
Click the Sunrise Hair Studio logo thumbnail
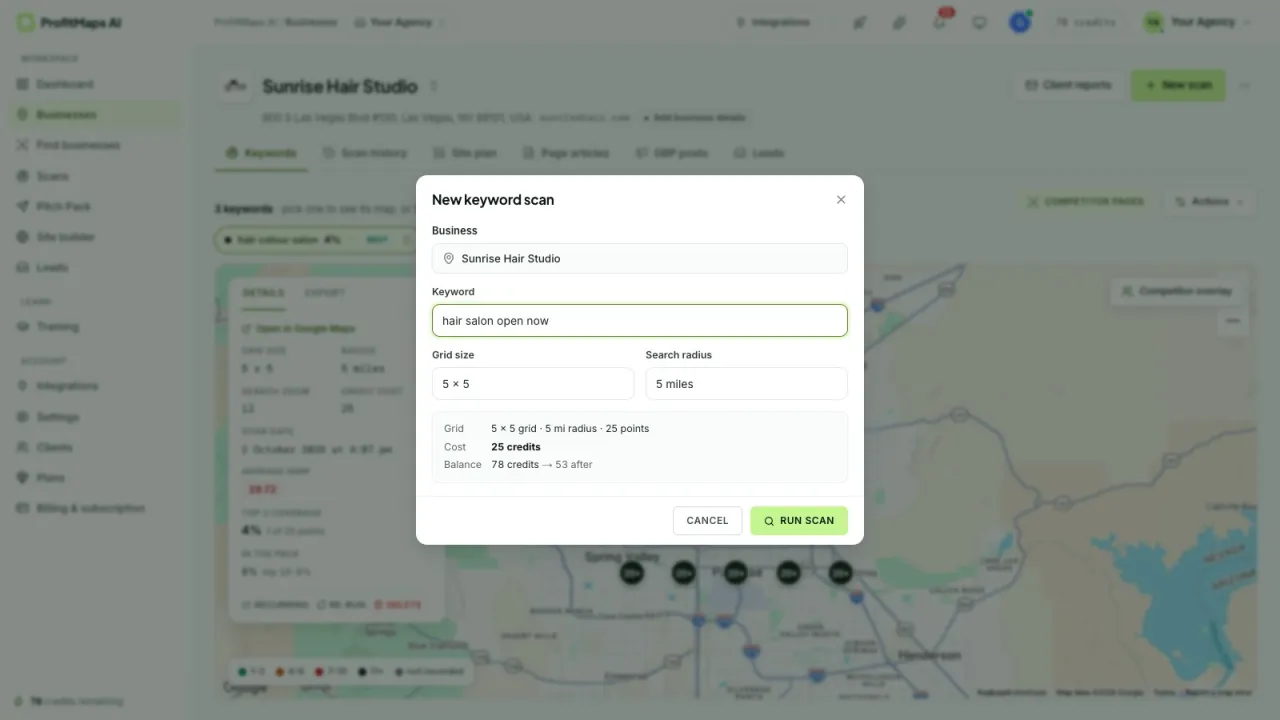[x=235, y=86]
